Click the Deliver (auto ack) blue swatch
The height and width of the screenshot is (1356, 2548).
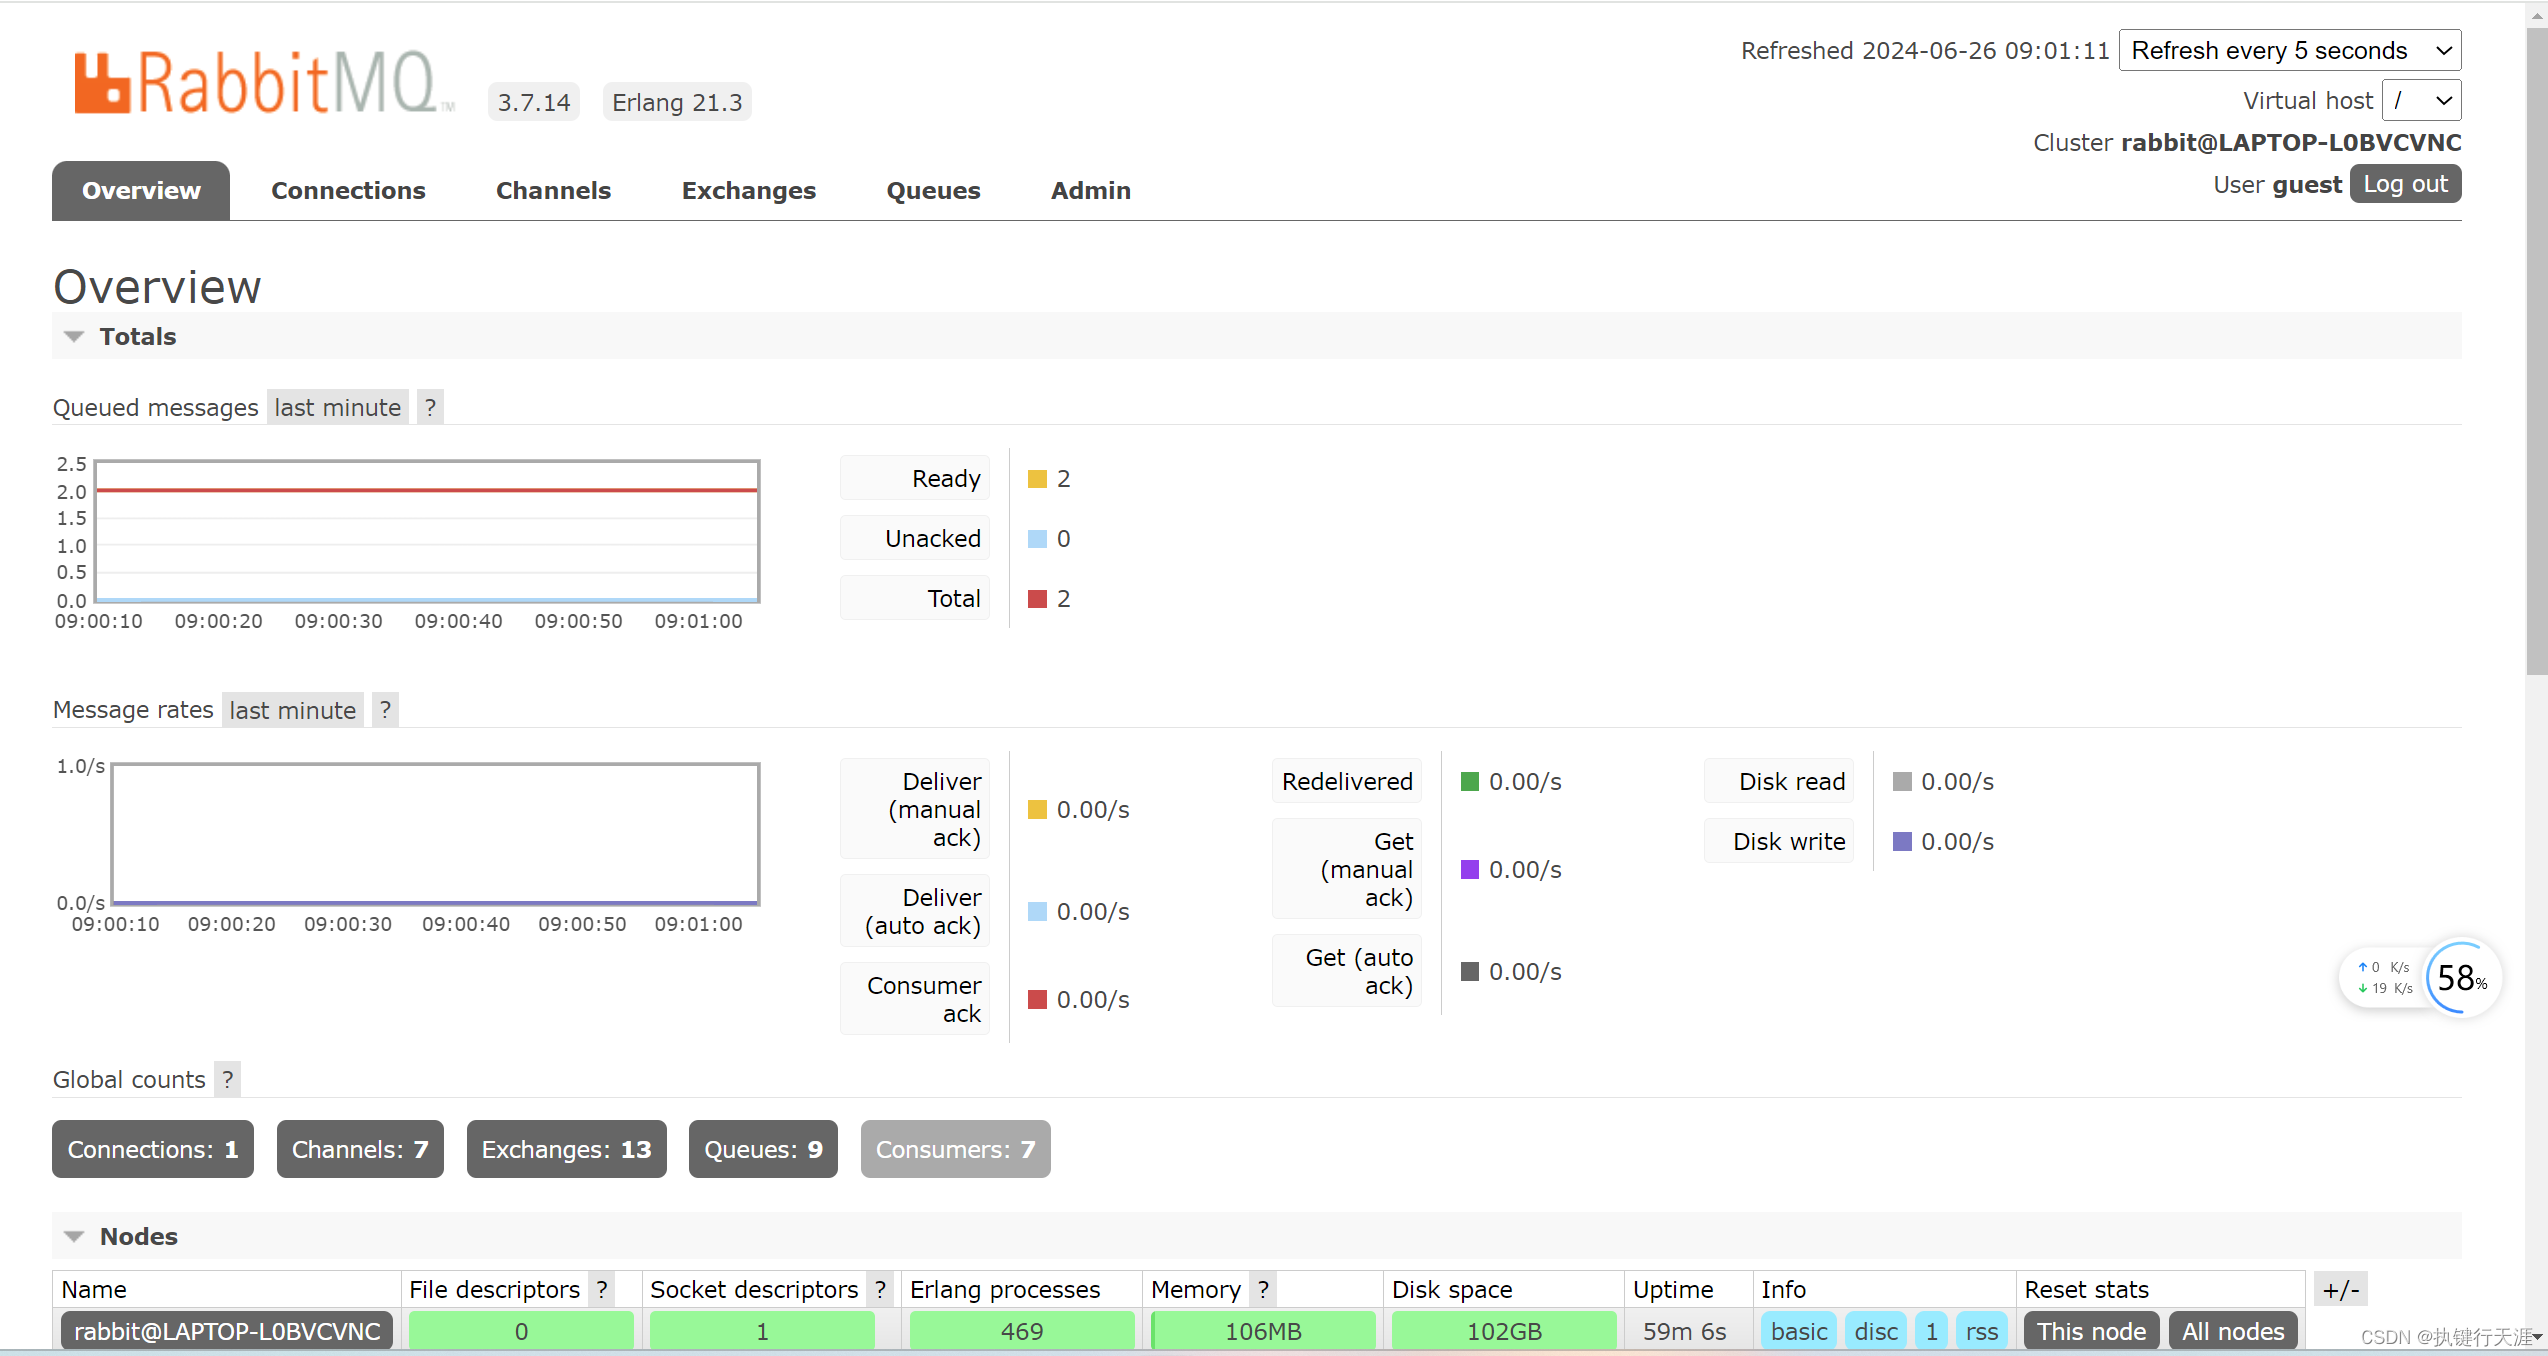pos(1037,911)
